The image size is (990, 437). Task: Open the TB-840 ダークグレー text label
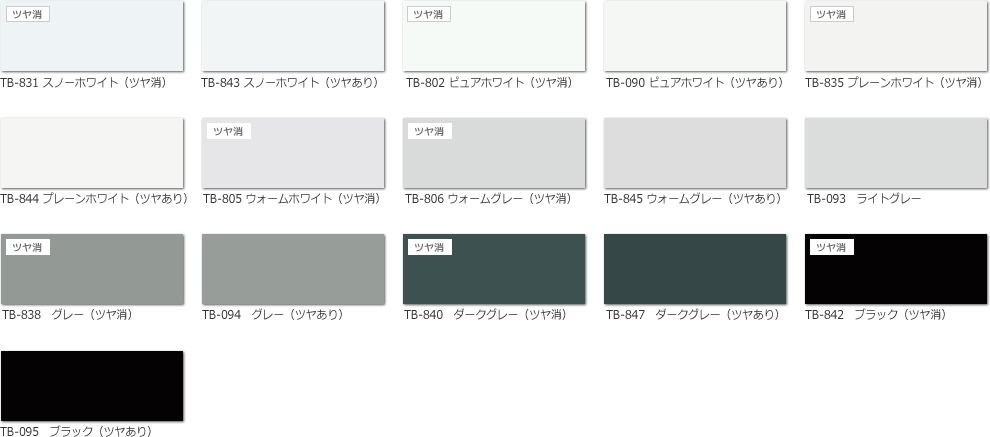coord(485,315)
